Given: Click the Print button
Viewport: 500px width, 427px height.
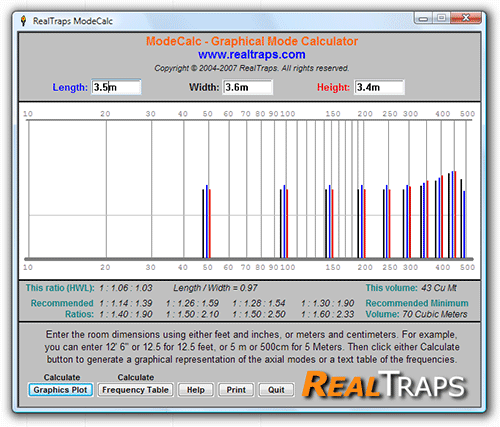Looking at the screenshot, I should (x=236, y=390).
